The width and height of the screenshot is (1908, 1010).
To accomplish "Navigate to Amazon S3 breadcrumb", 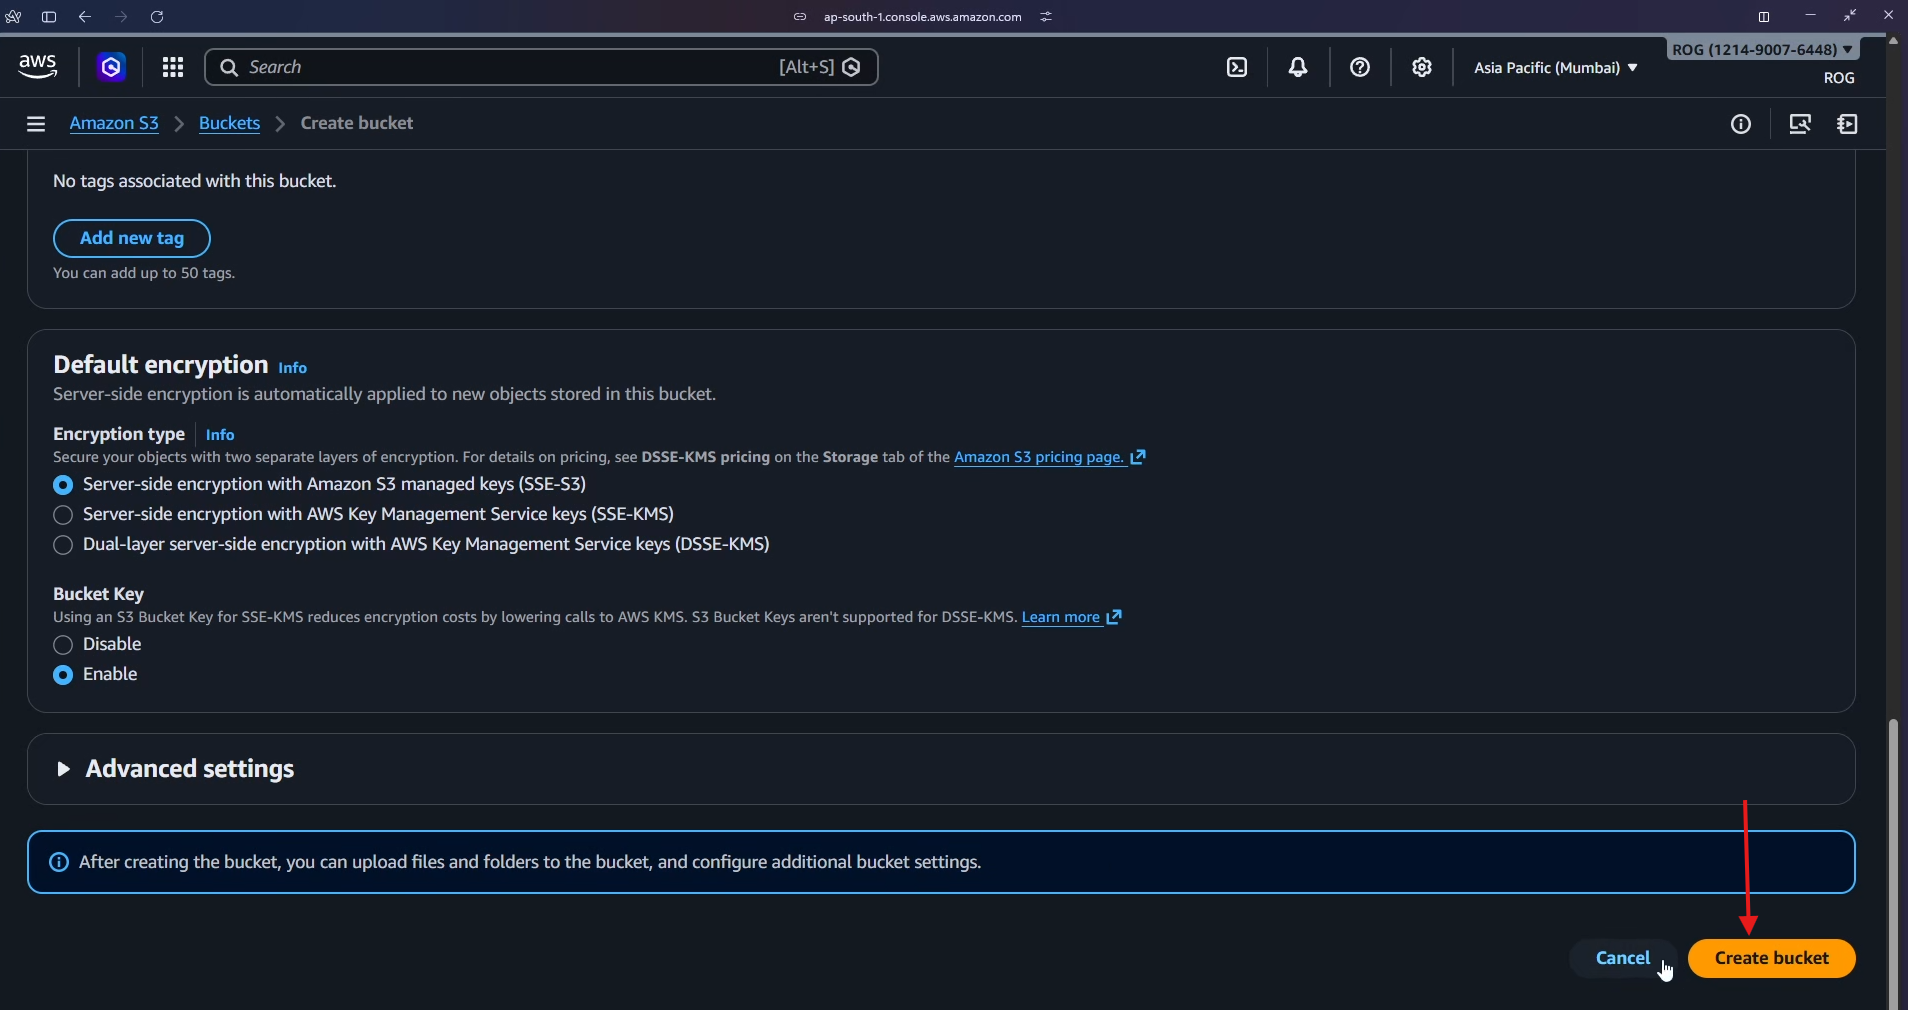I will [114, 123].
